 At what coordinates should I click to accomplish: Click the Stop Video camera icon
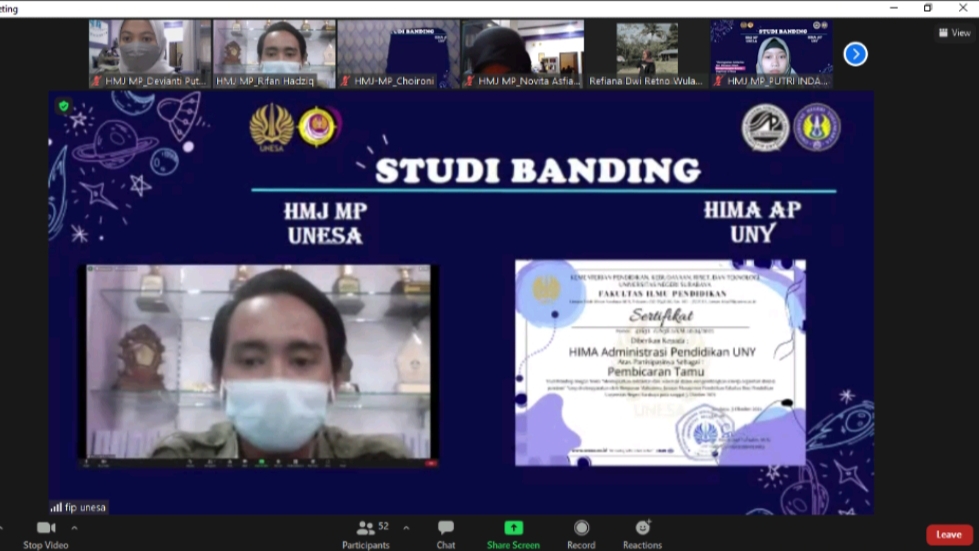coord(46,528)
